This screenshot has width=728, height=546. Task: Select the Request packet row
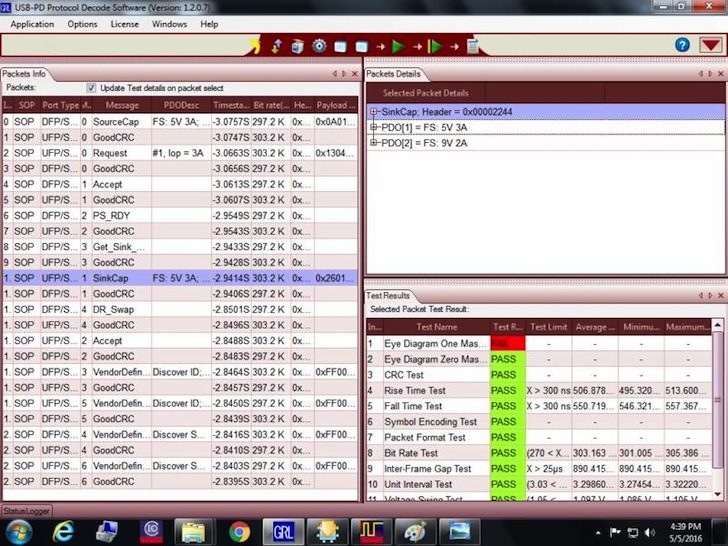180,153
